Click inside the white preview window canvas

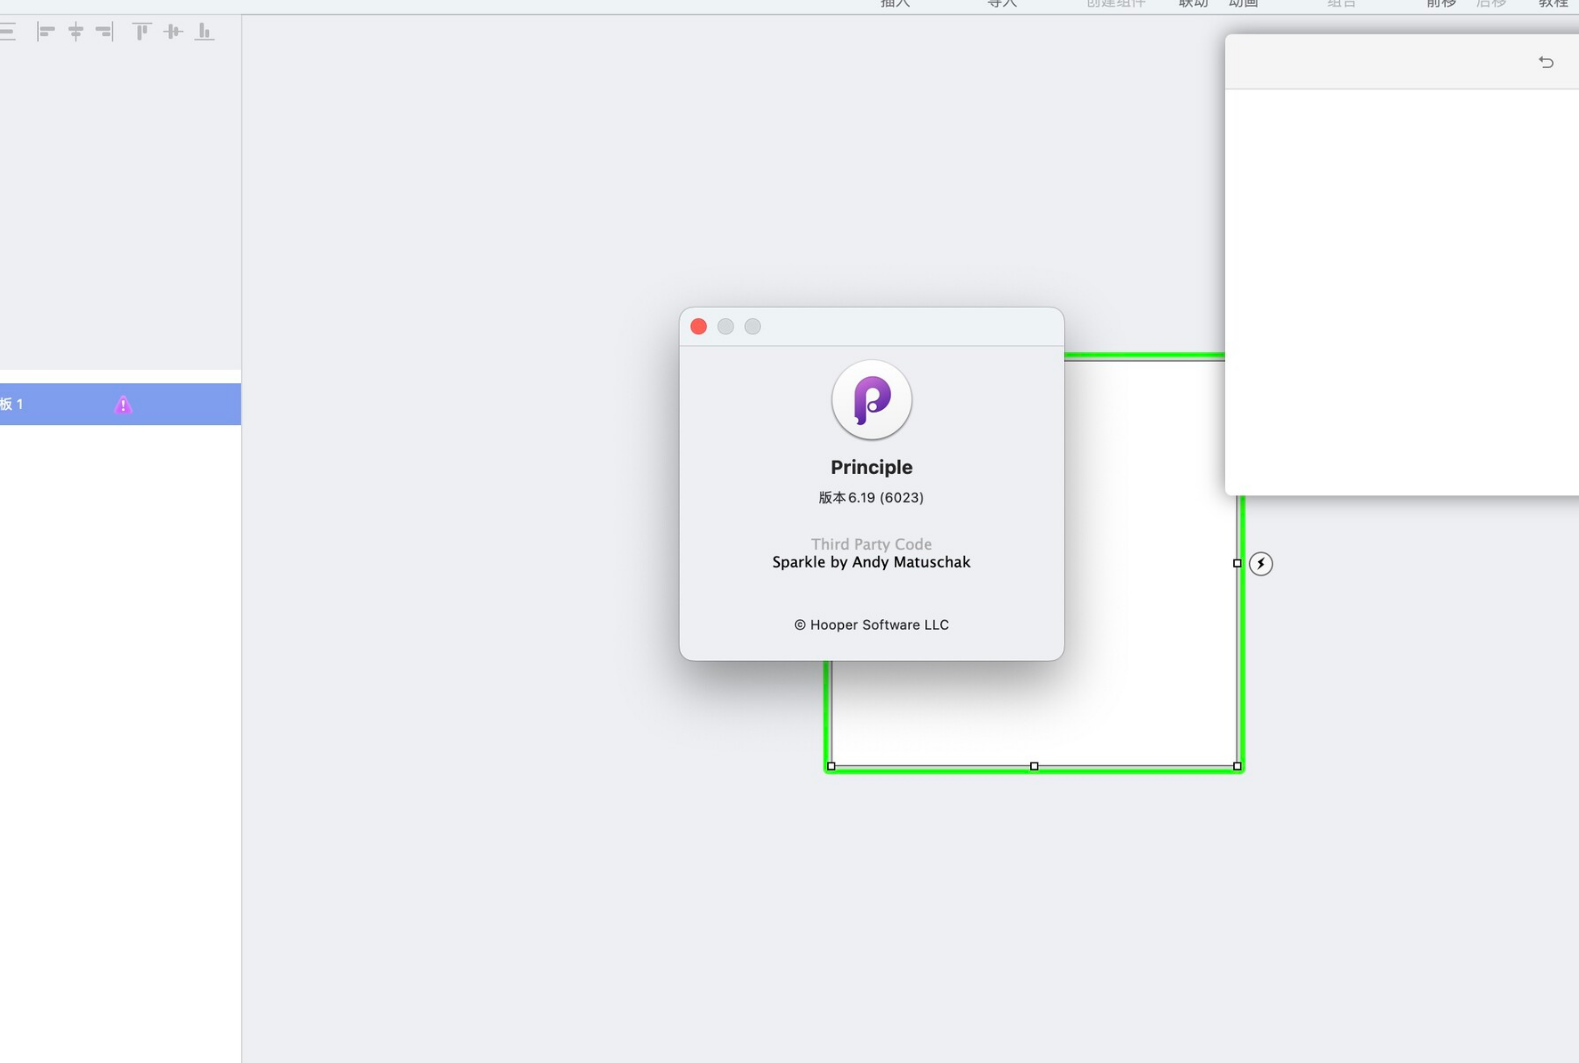tap(1402, 292)
